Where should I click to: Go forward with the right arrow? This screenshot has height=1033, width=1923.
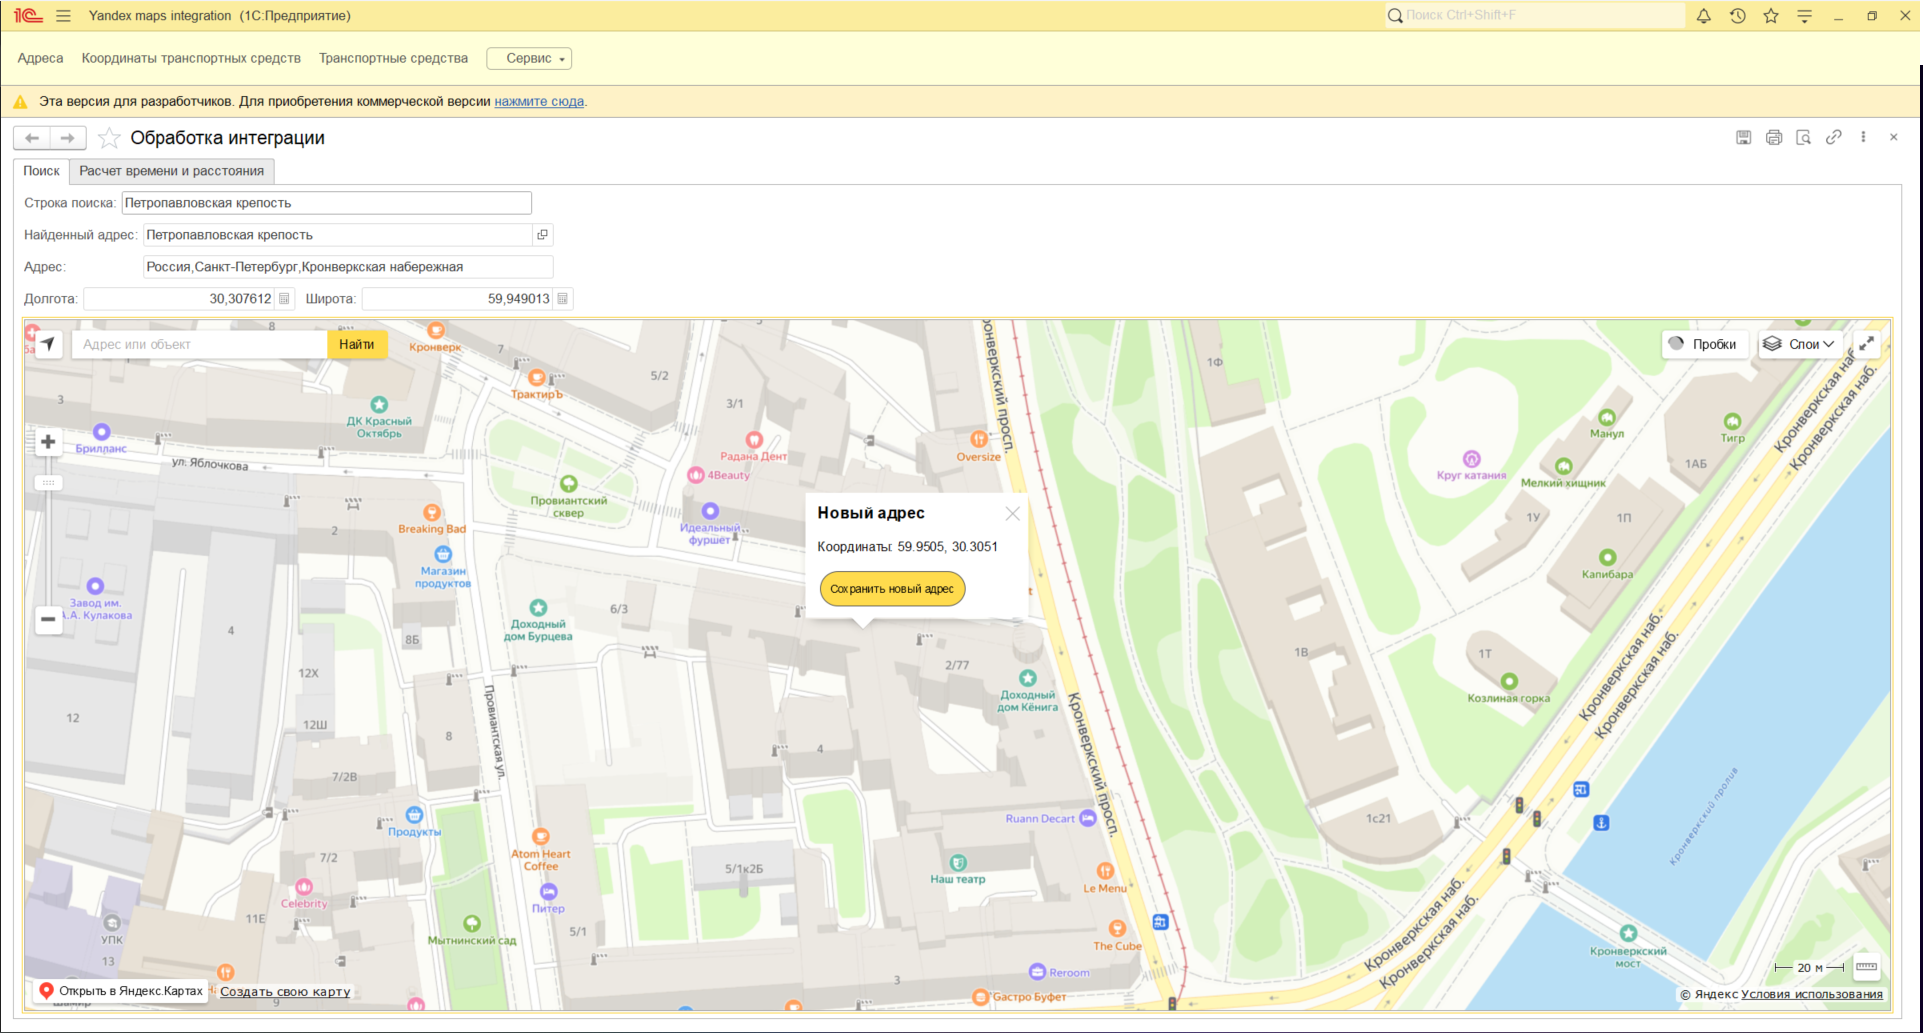tap(67, 138)
